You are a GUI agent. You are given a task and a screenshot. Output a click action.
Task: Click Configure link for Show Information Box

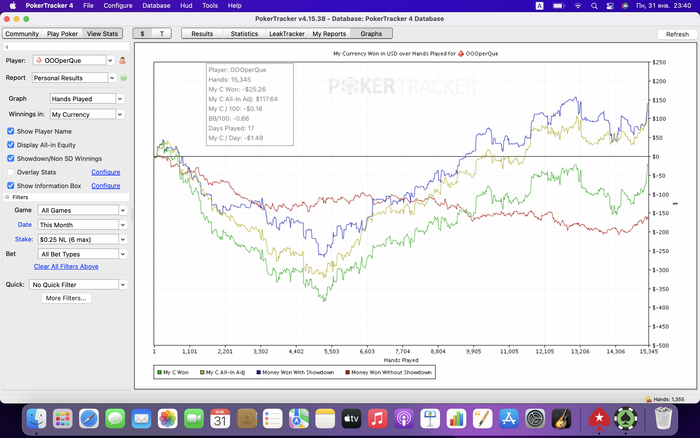(x=106, y=185)
